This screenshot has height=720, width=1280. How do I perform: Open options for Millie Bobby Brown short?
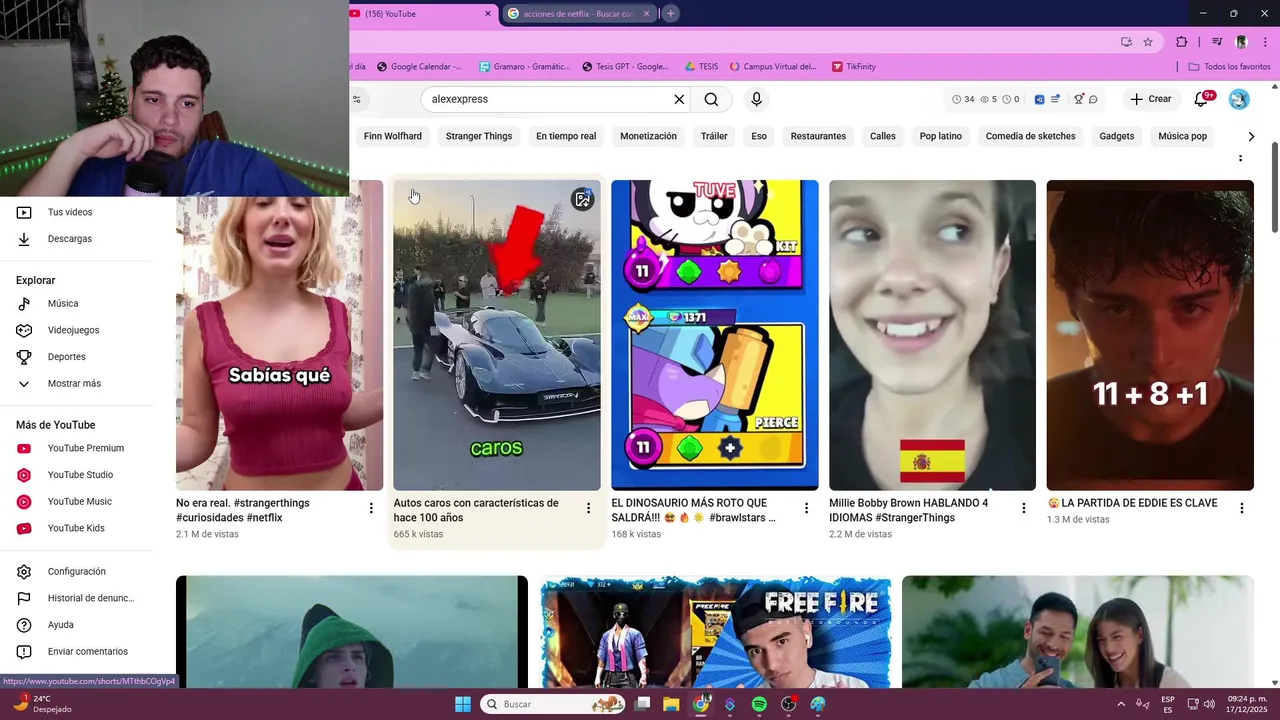point(1023,508)
